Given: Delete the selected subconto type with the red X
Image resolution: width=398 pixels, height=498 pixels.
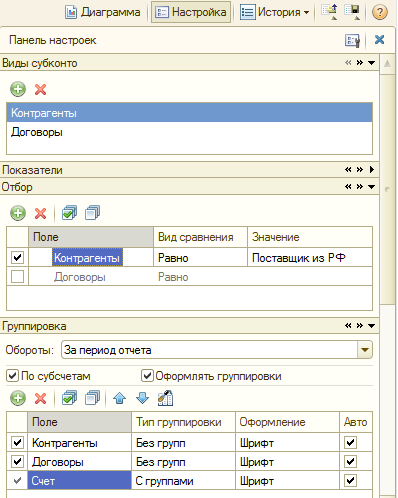Looking at the screenshot, I should (x=40, y=89).
